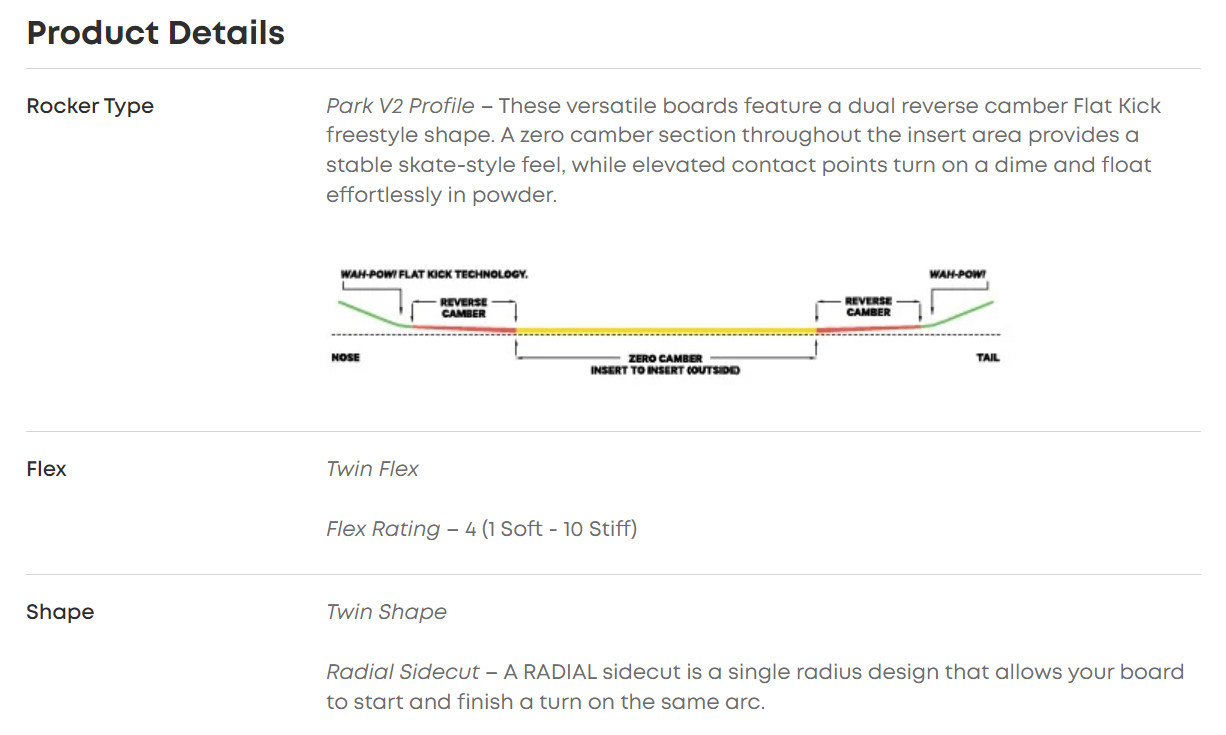Click the Product Details heading
1226x735 pixels.
click(x=156, y=33)
